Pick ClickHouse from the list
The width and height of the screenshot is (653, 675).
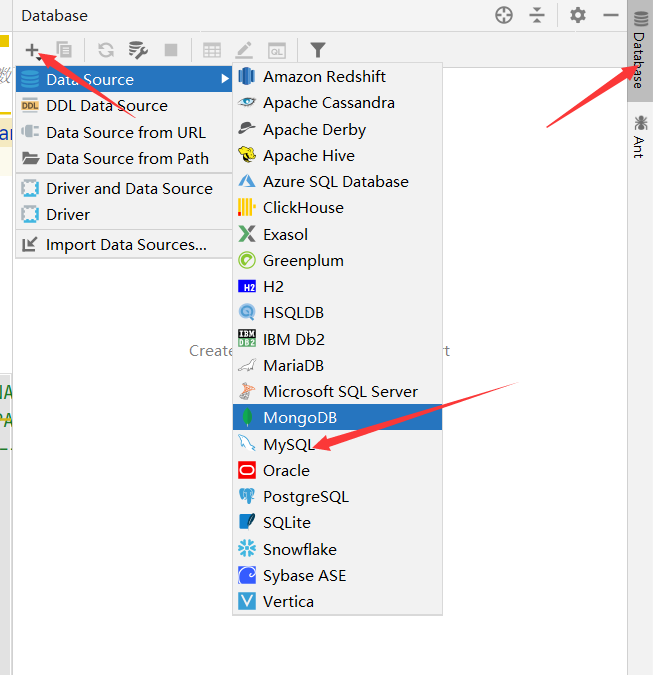[337, 208]
